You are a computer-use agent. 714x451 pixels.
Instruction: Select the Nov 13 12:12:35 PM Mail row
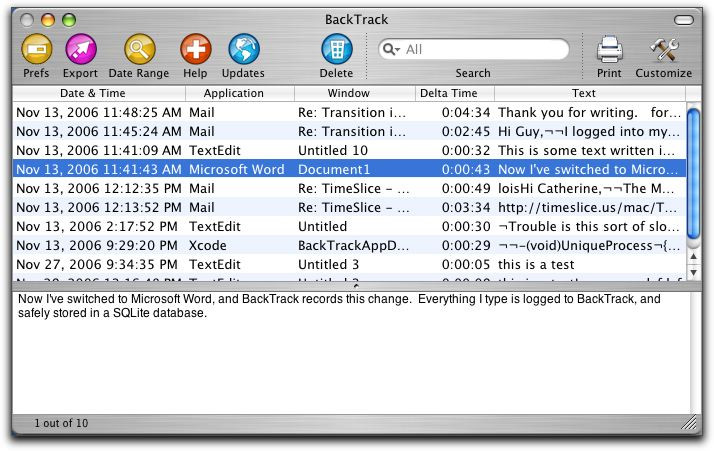point(349,189)
